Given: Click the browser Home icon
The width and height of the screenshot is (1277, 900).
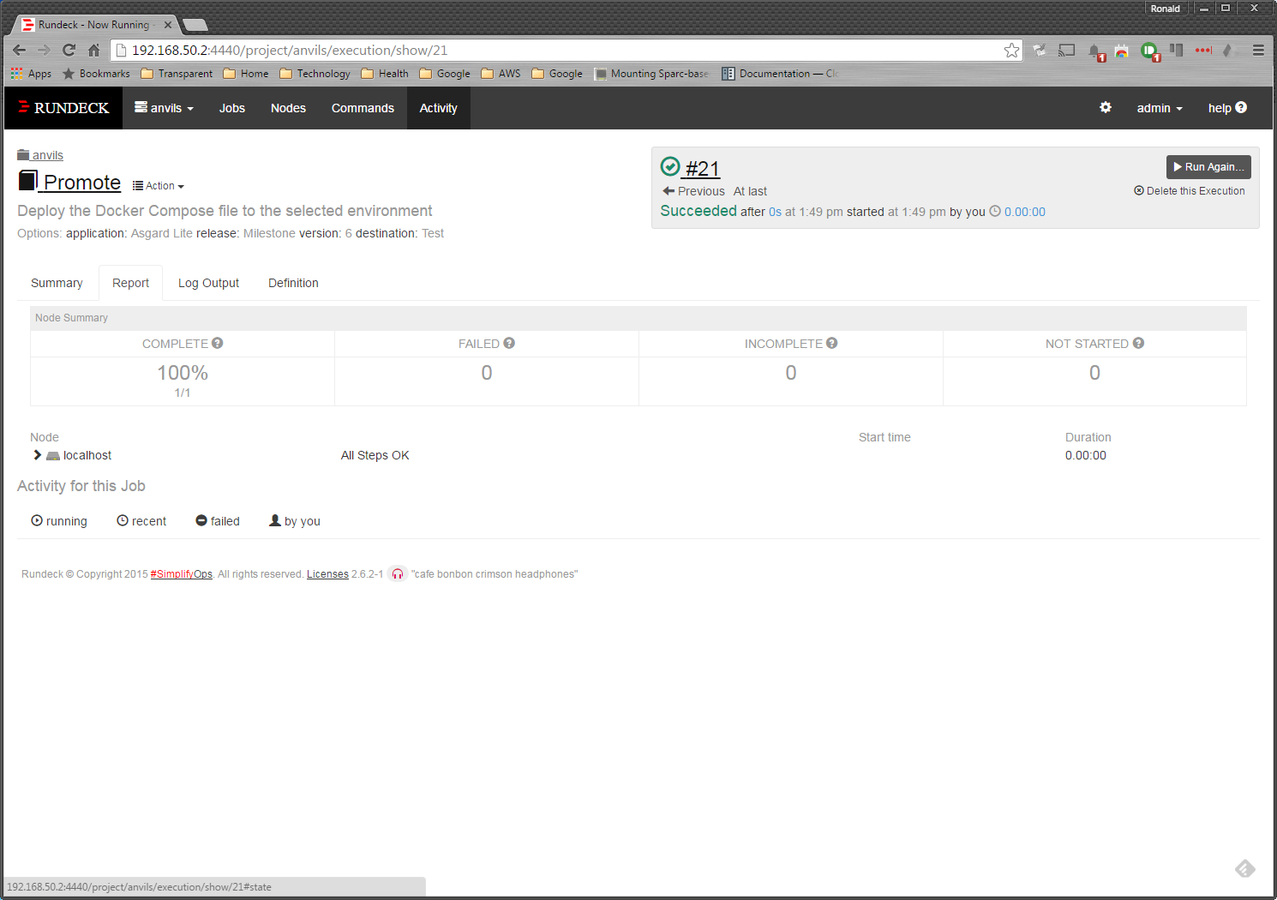Looking at the screenshot, I should (x=94, y=50).
